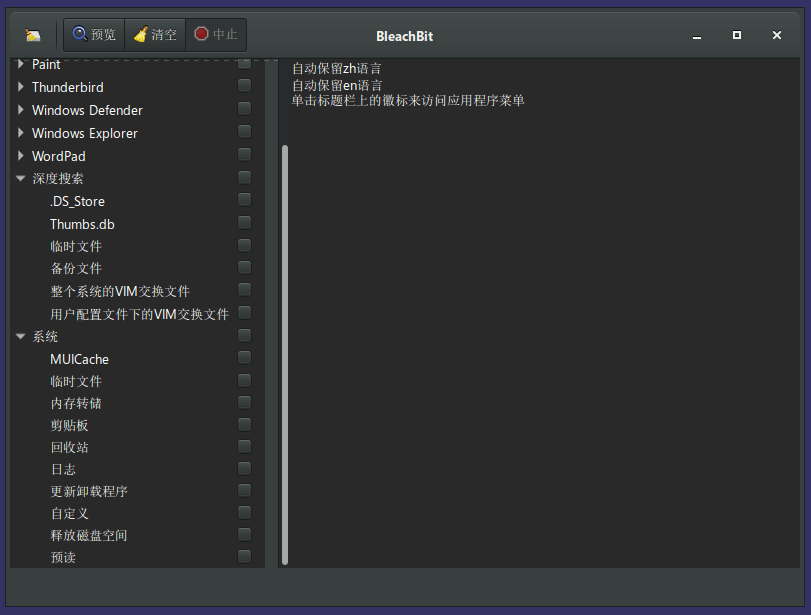
Task: Click the 自动保留zh语言 log line
Action: (x=337, y=68)
